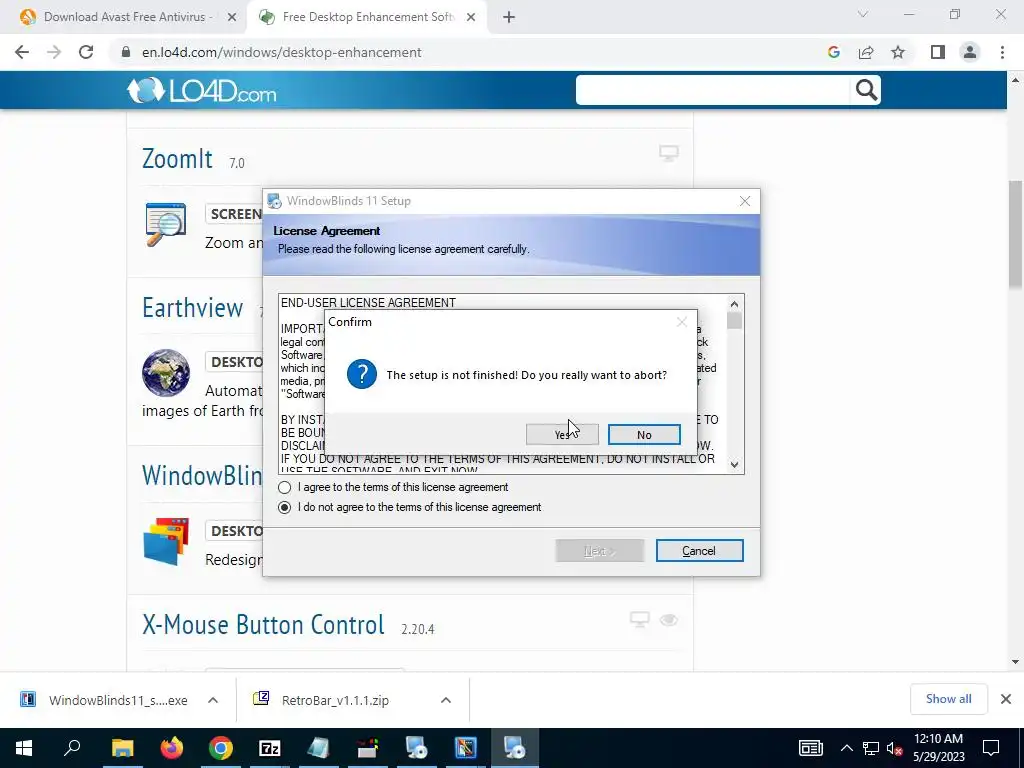1024x768 pixels.
Task: Expand WindowBlinds11 download options chevron
Action: click(213, 700)
